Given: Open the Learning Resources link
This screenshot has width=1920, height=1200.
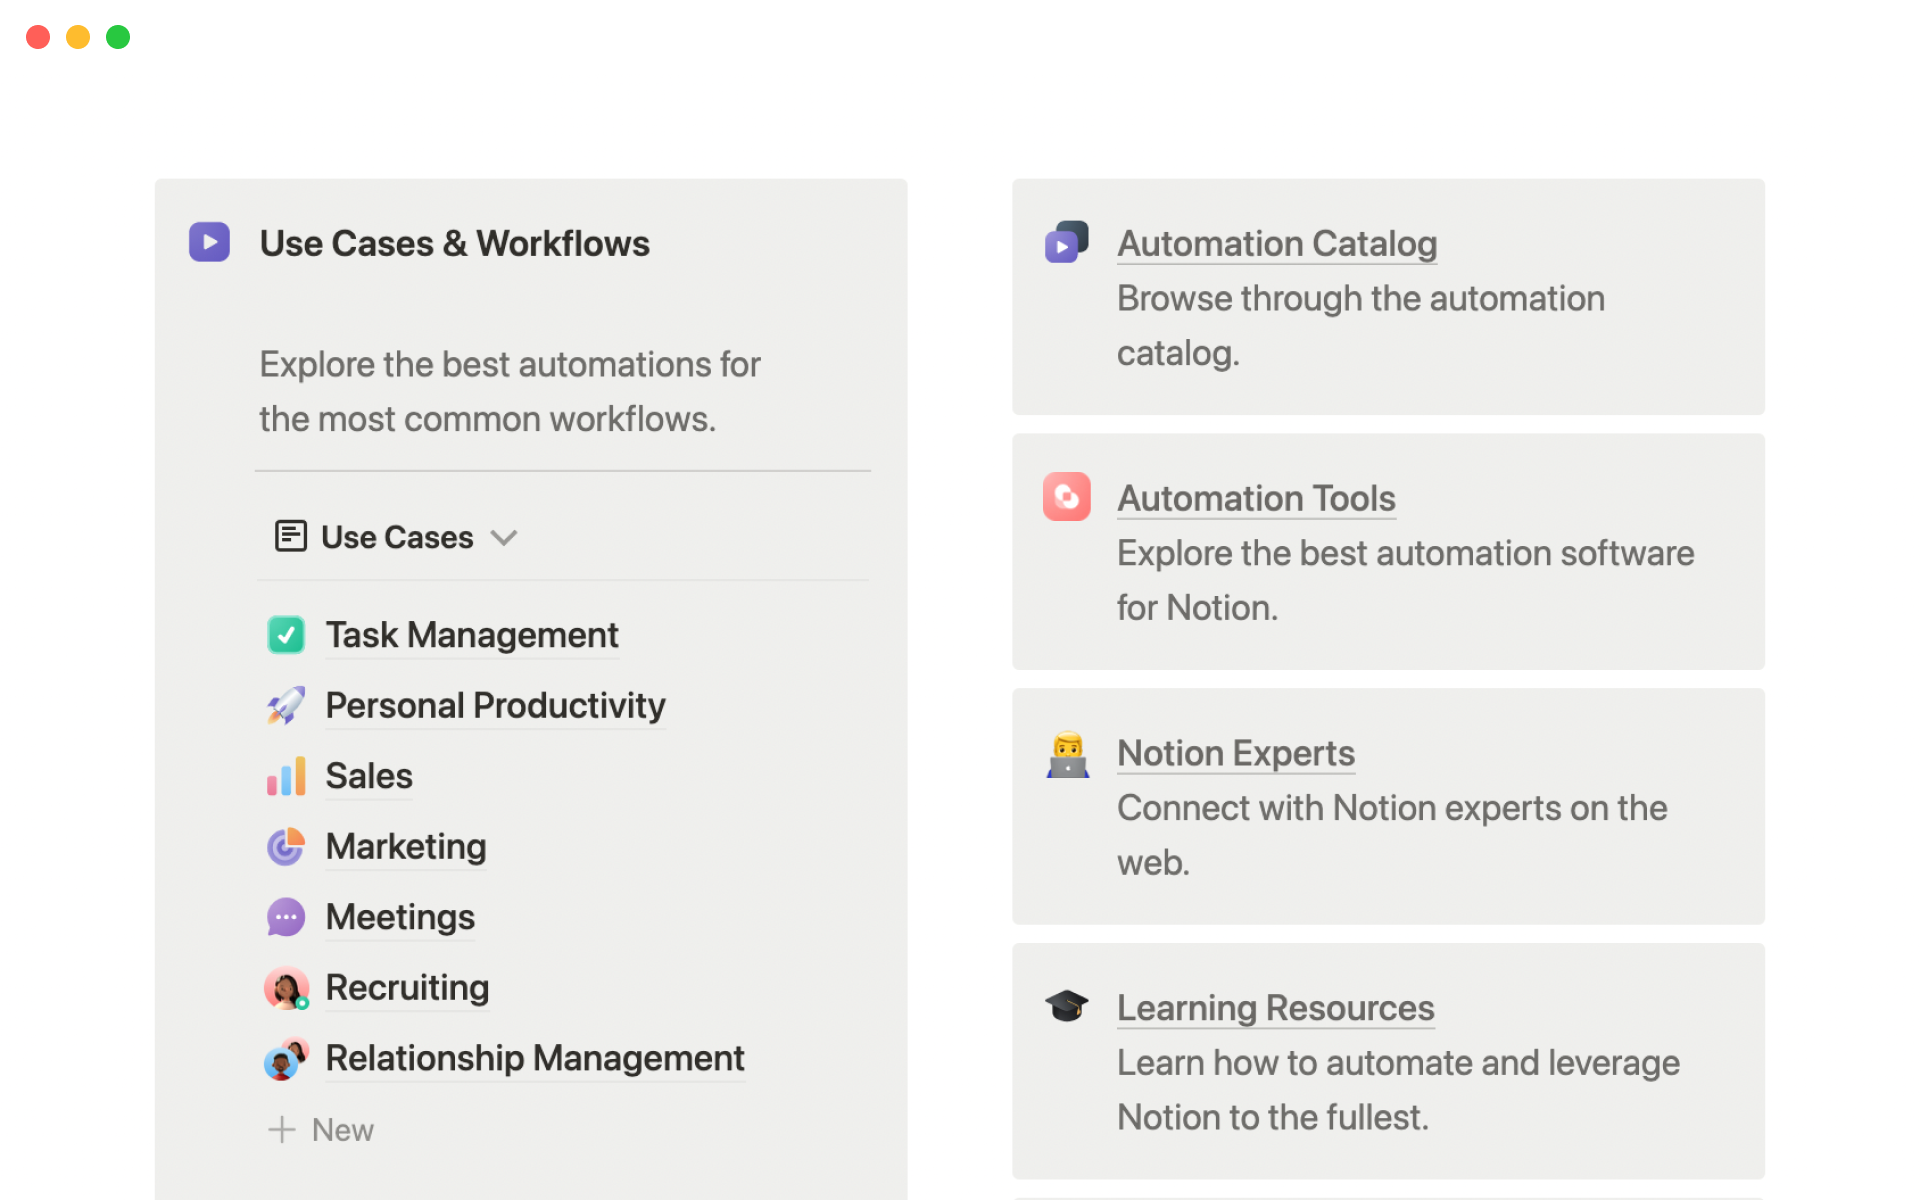Looking at the screenshot, I should tap(1275, 1008).
